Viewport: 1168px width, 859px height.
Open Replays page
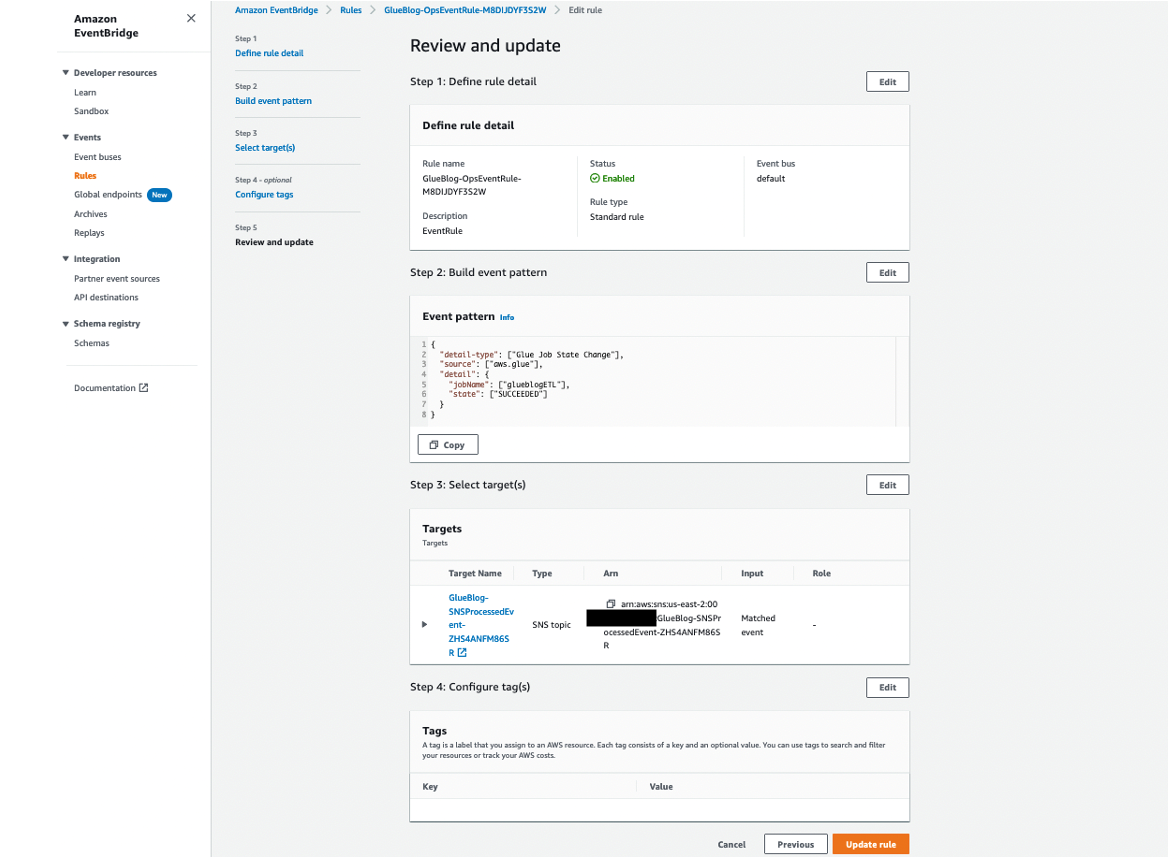coord(89,233)
